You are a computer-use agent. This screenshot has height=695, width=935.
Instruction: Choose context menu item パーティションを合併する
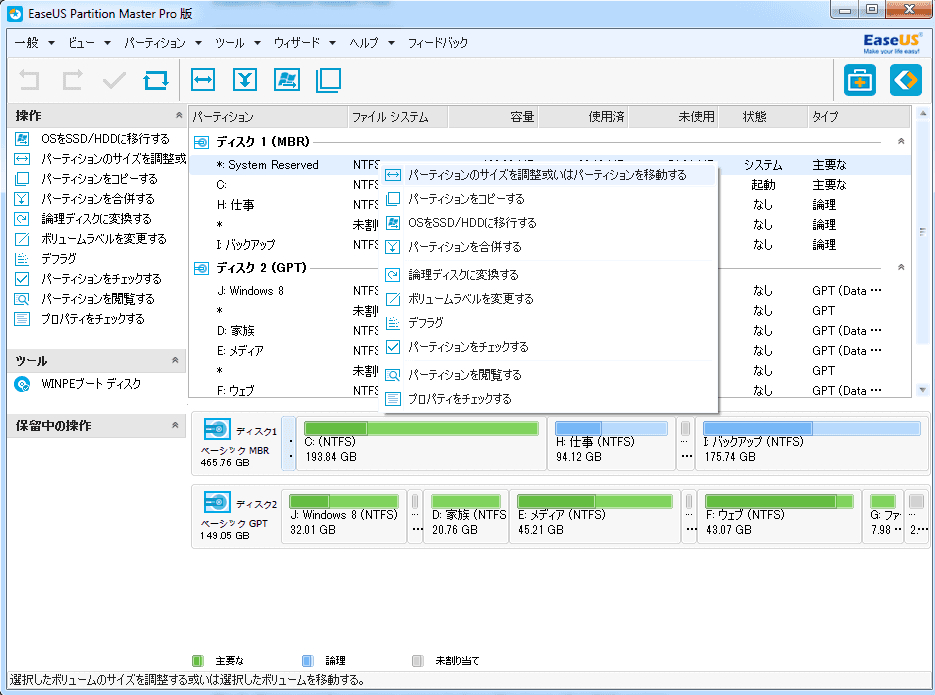[548, 247]
